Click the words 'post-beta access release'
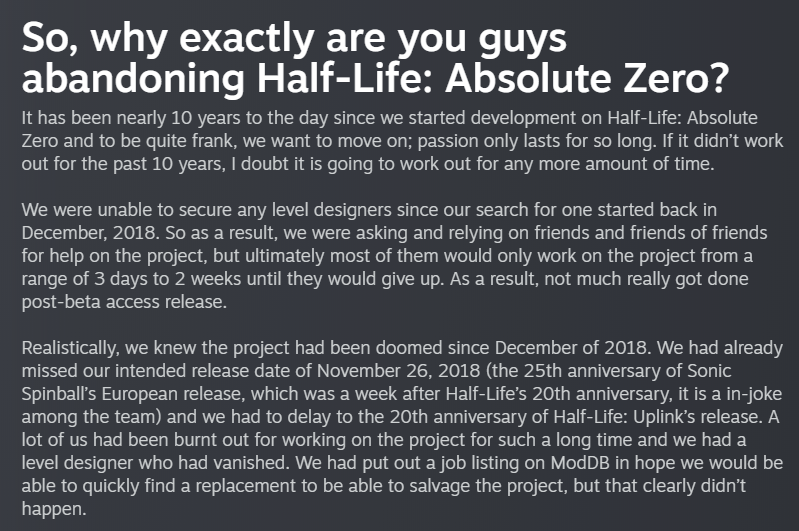This screenshot has height=531, width=799. point(123,302)
